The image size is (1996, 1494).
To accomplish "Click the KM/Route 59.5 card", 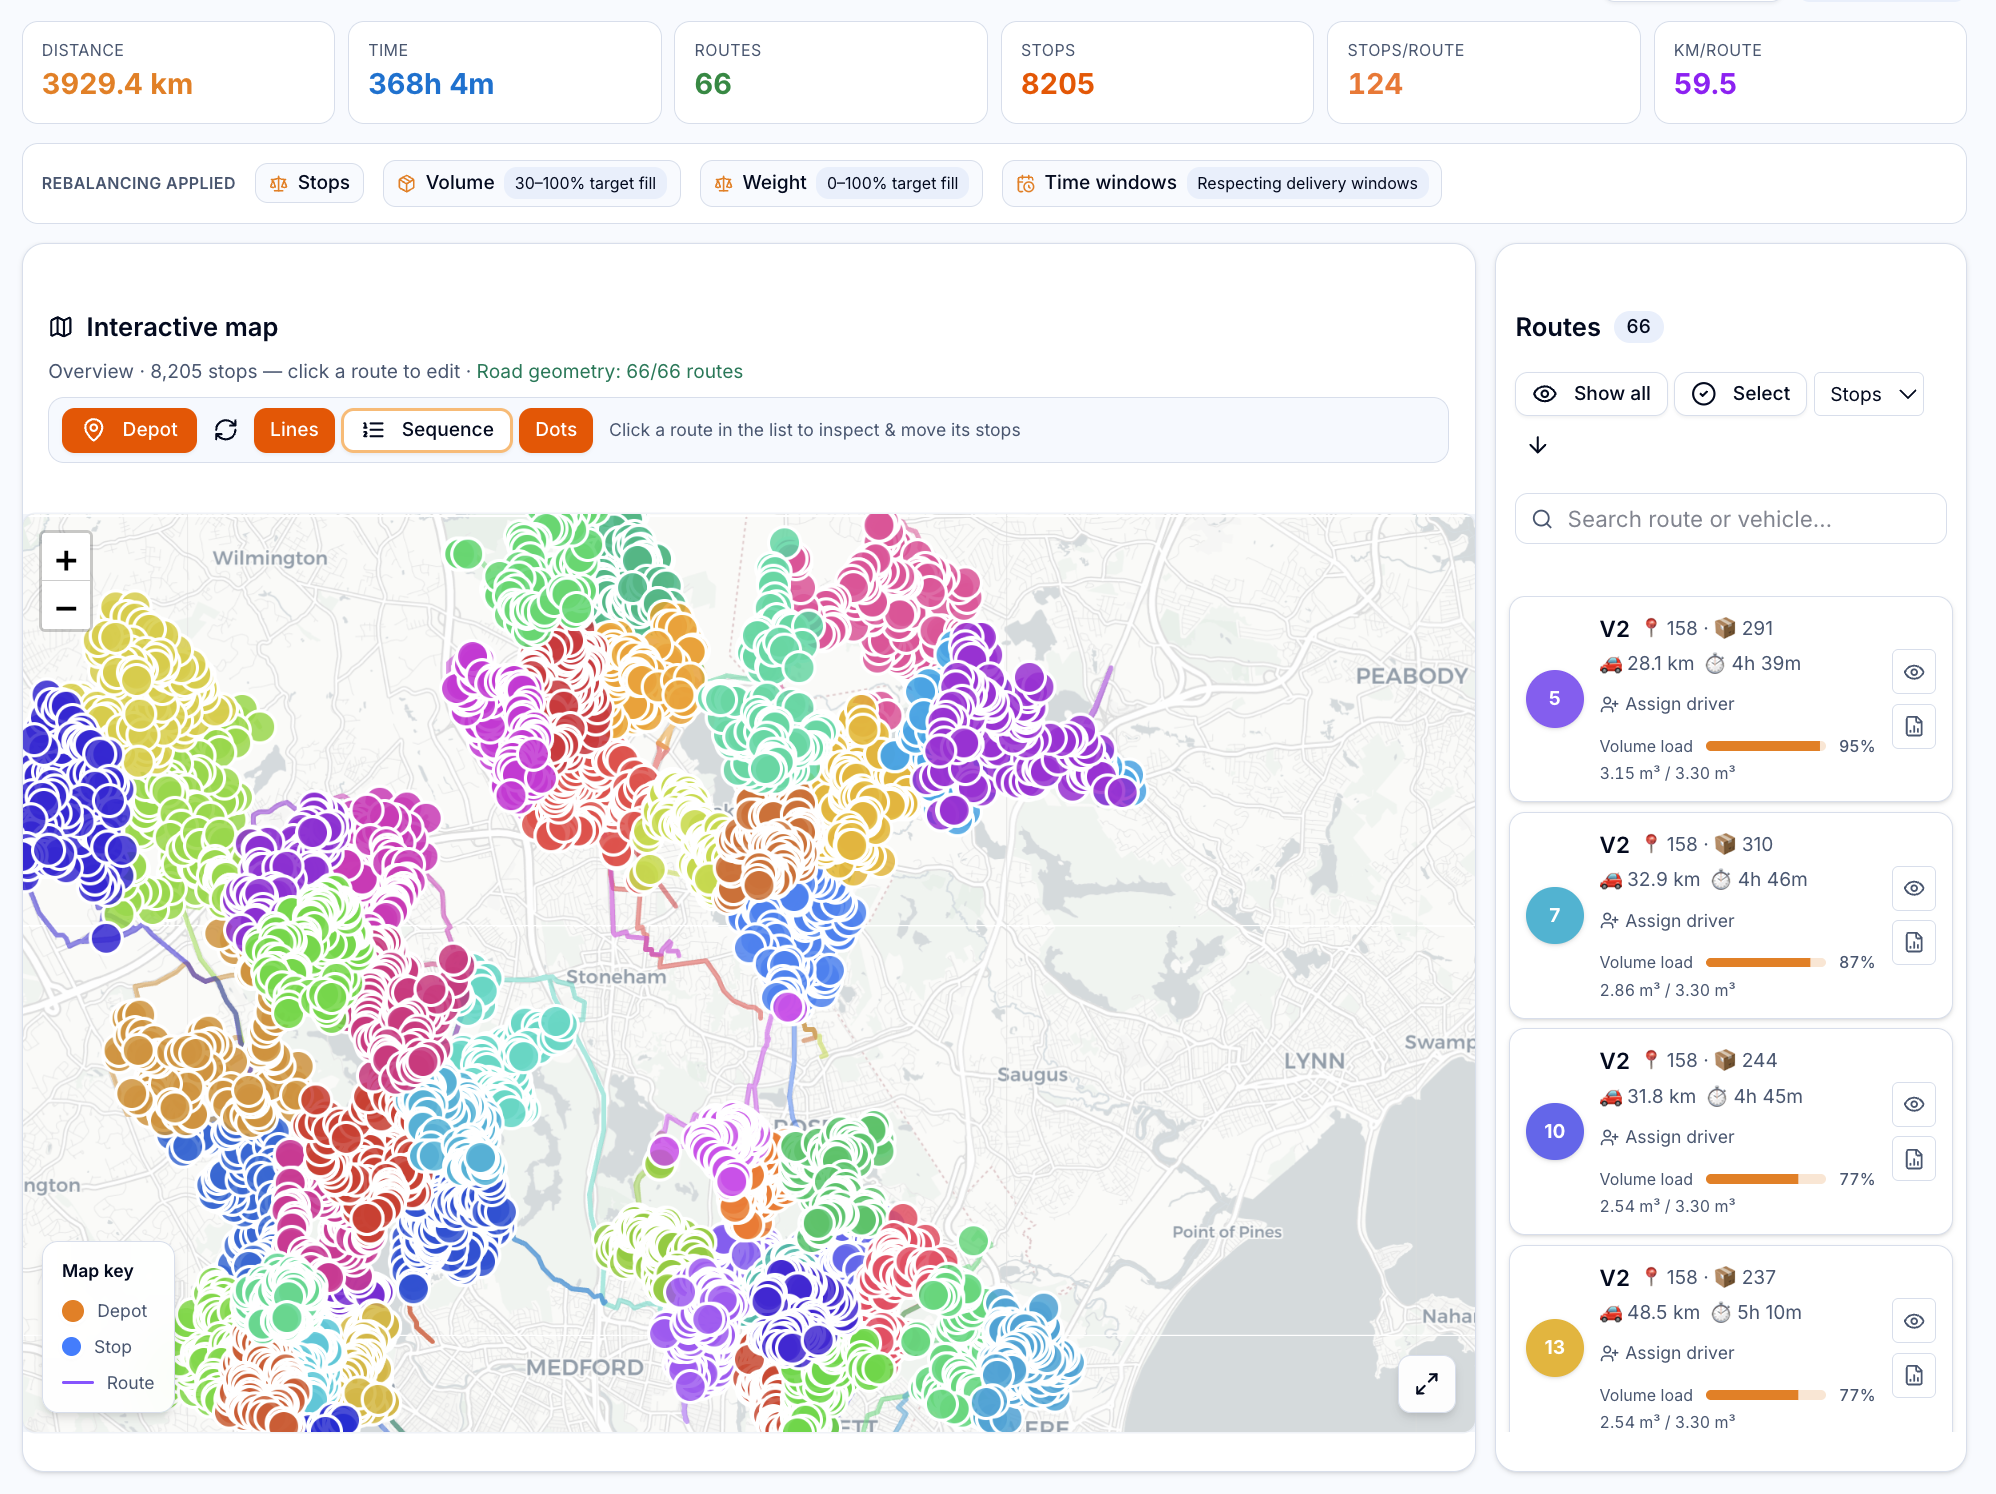I will [x=1810, y=73].
